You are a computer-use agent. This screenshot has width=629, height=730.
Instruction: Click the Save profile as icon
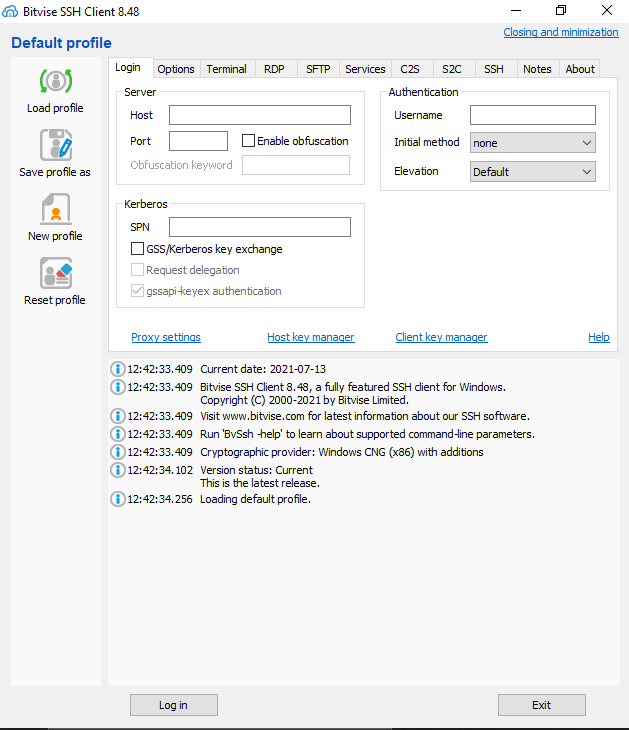(56, 145)
